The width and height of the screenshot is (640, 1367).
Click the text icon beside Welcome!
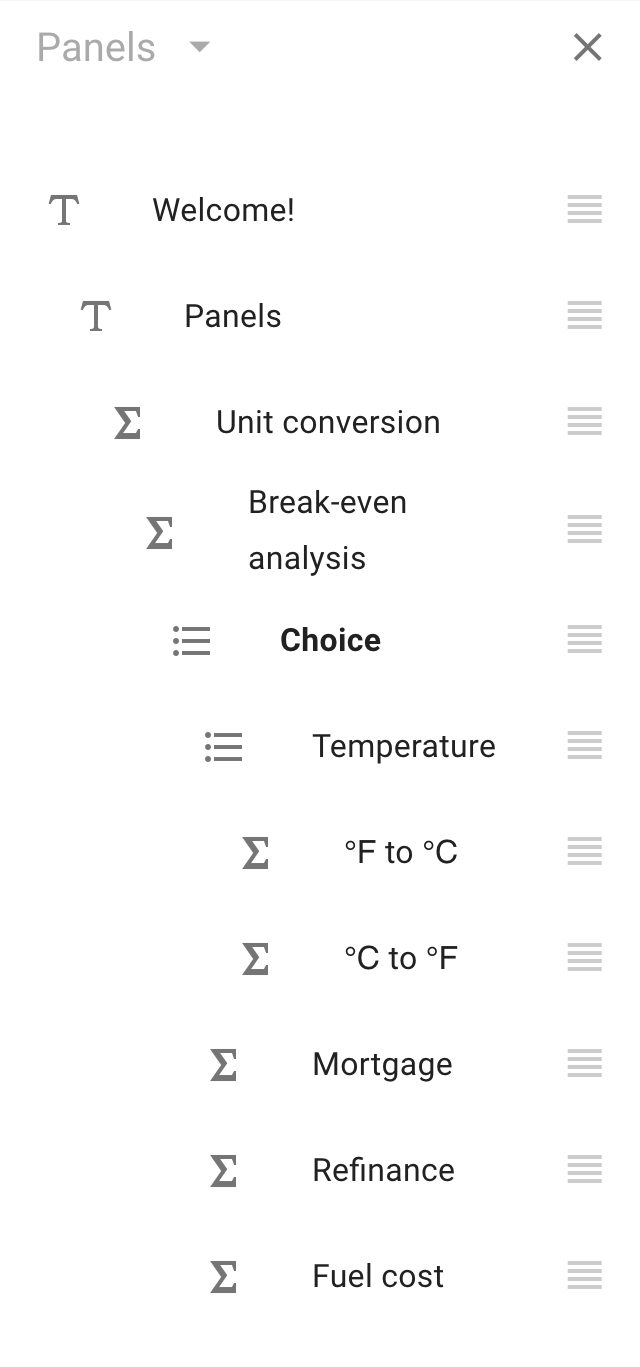click(64, 210)
